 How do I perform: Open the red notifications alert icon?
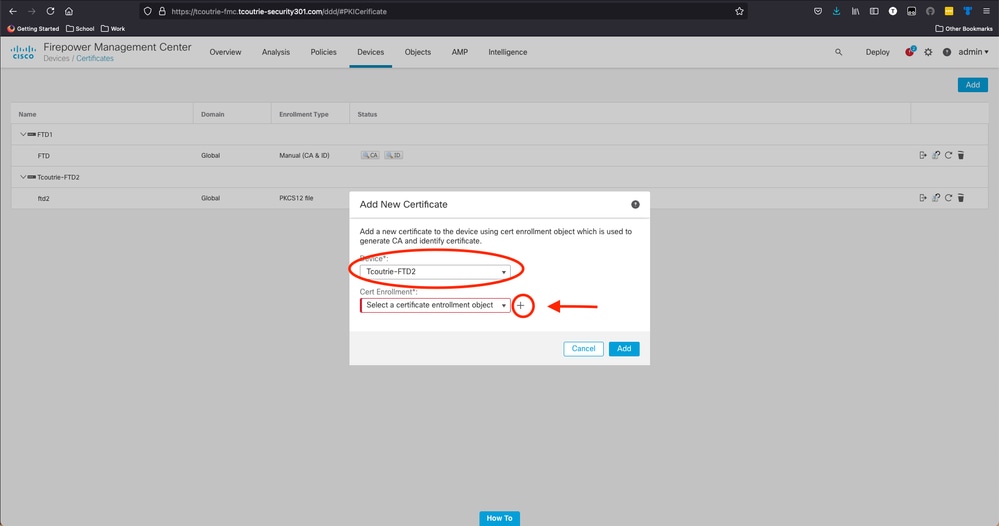[910, 52]
